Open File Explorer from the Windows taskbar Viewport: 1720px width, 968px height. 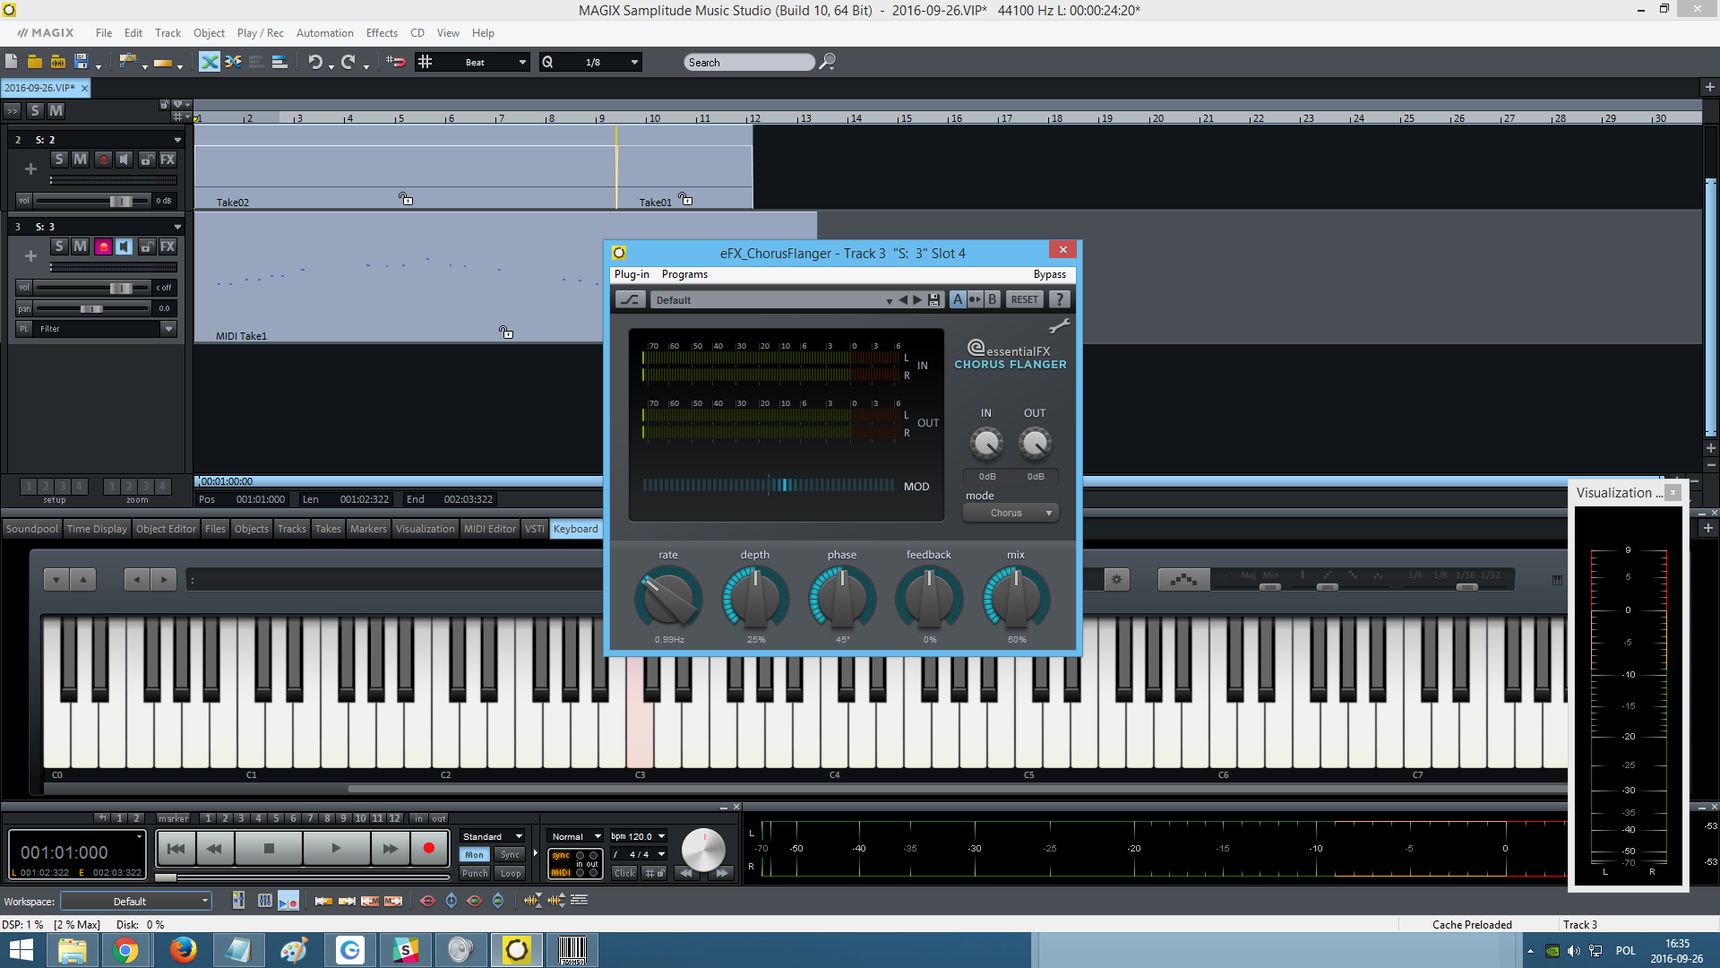tap(71, 949)
